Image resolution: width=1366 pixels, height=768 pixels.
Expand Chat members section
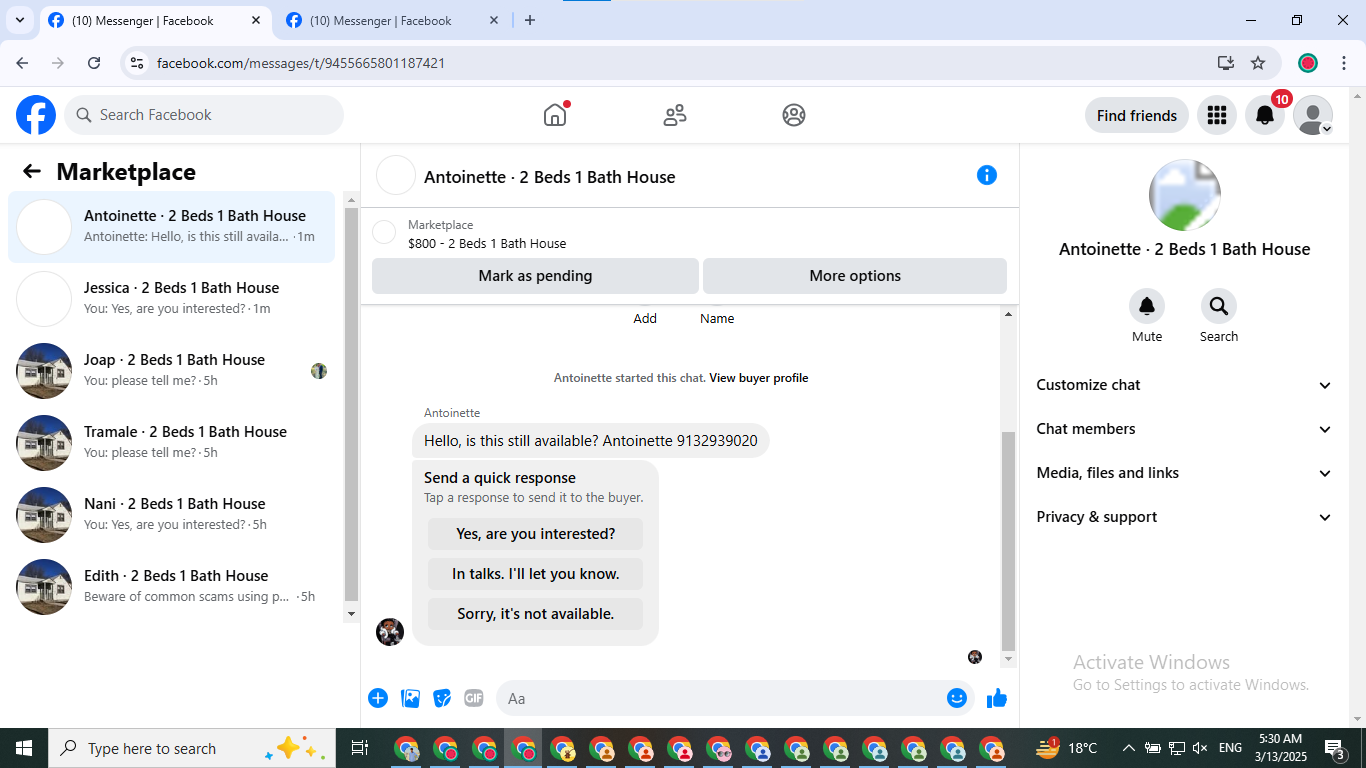click(1184, 429)
